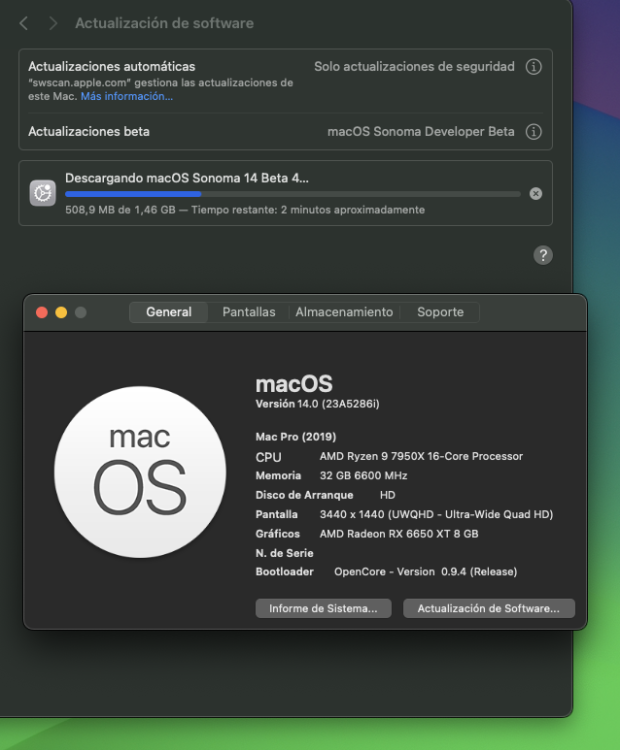Screen dimensions: 620x750
Task: Click the 3440 x 1440 display value
Action: pos(436,514)
